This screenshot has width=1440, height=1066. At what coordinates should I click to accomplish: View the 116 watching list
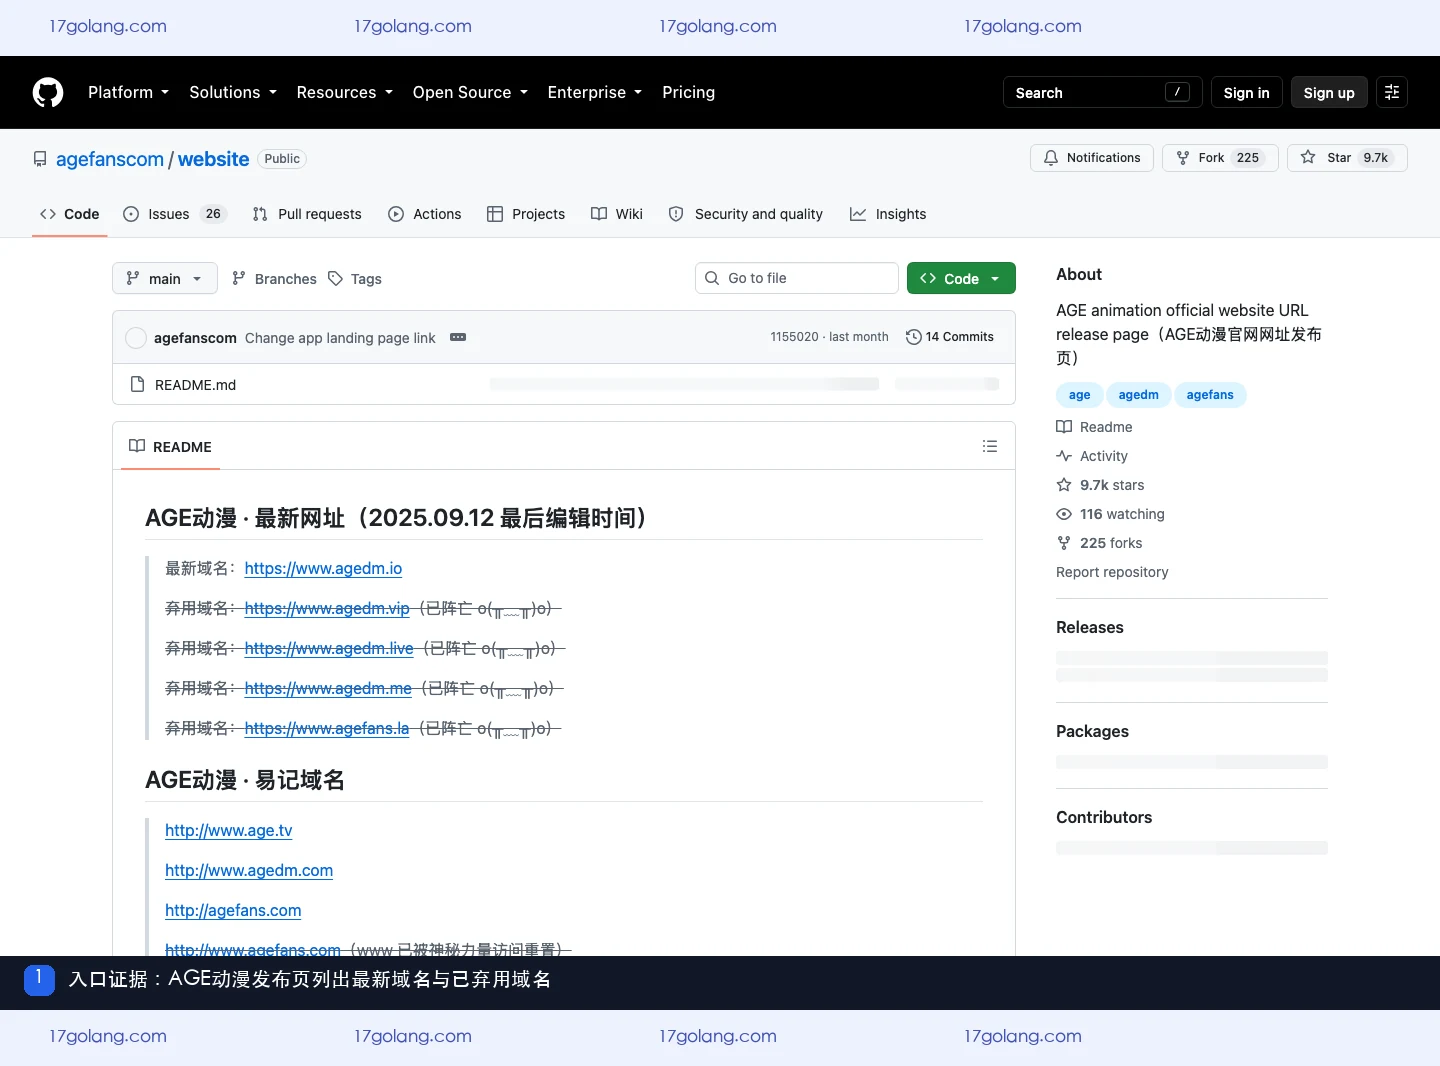[1110, 514]
